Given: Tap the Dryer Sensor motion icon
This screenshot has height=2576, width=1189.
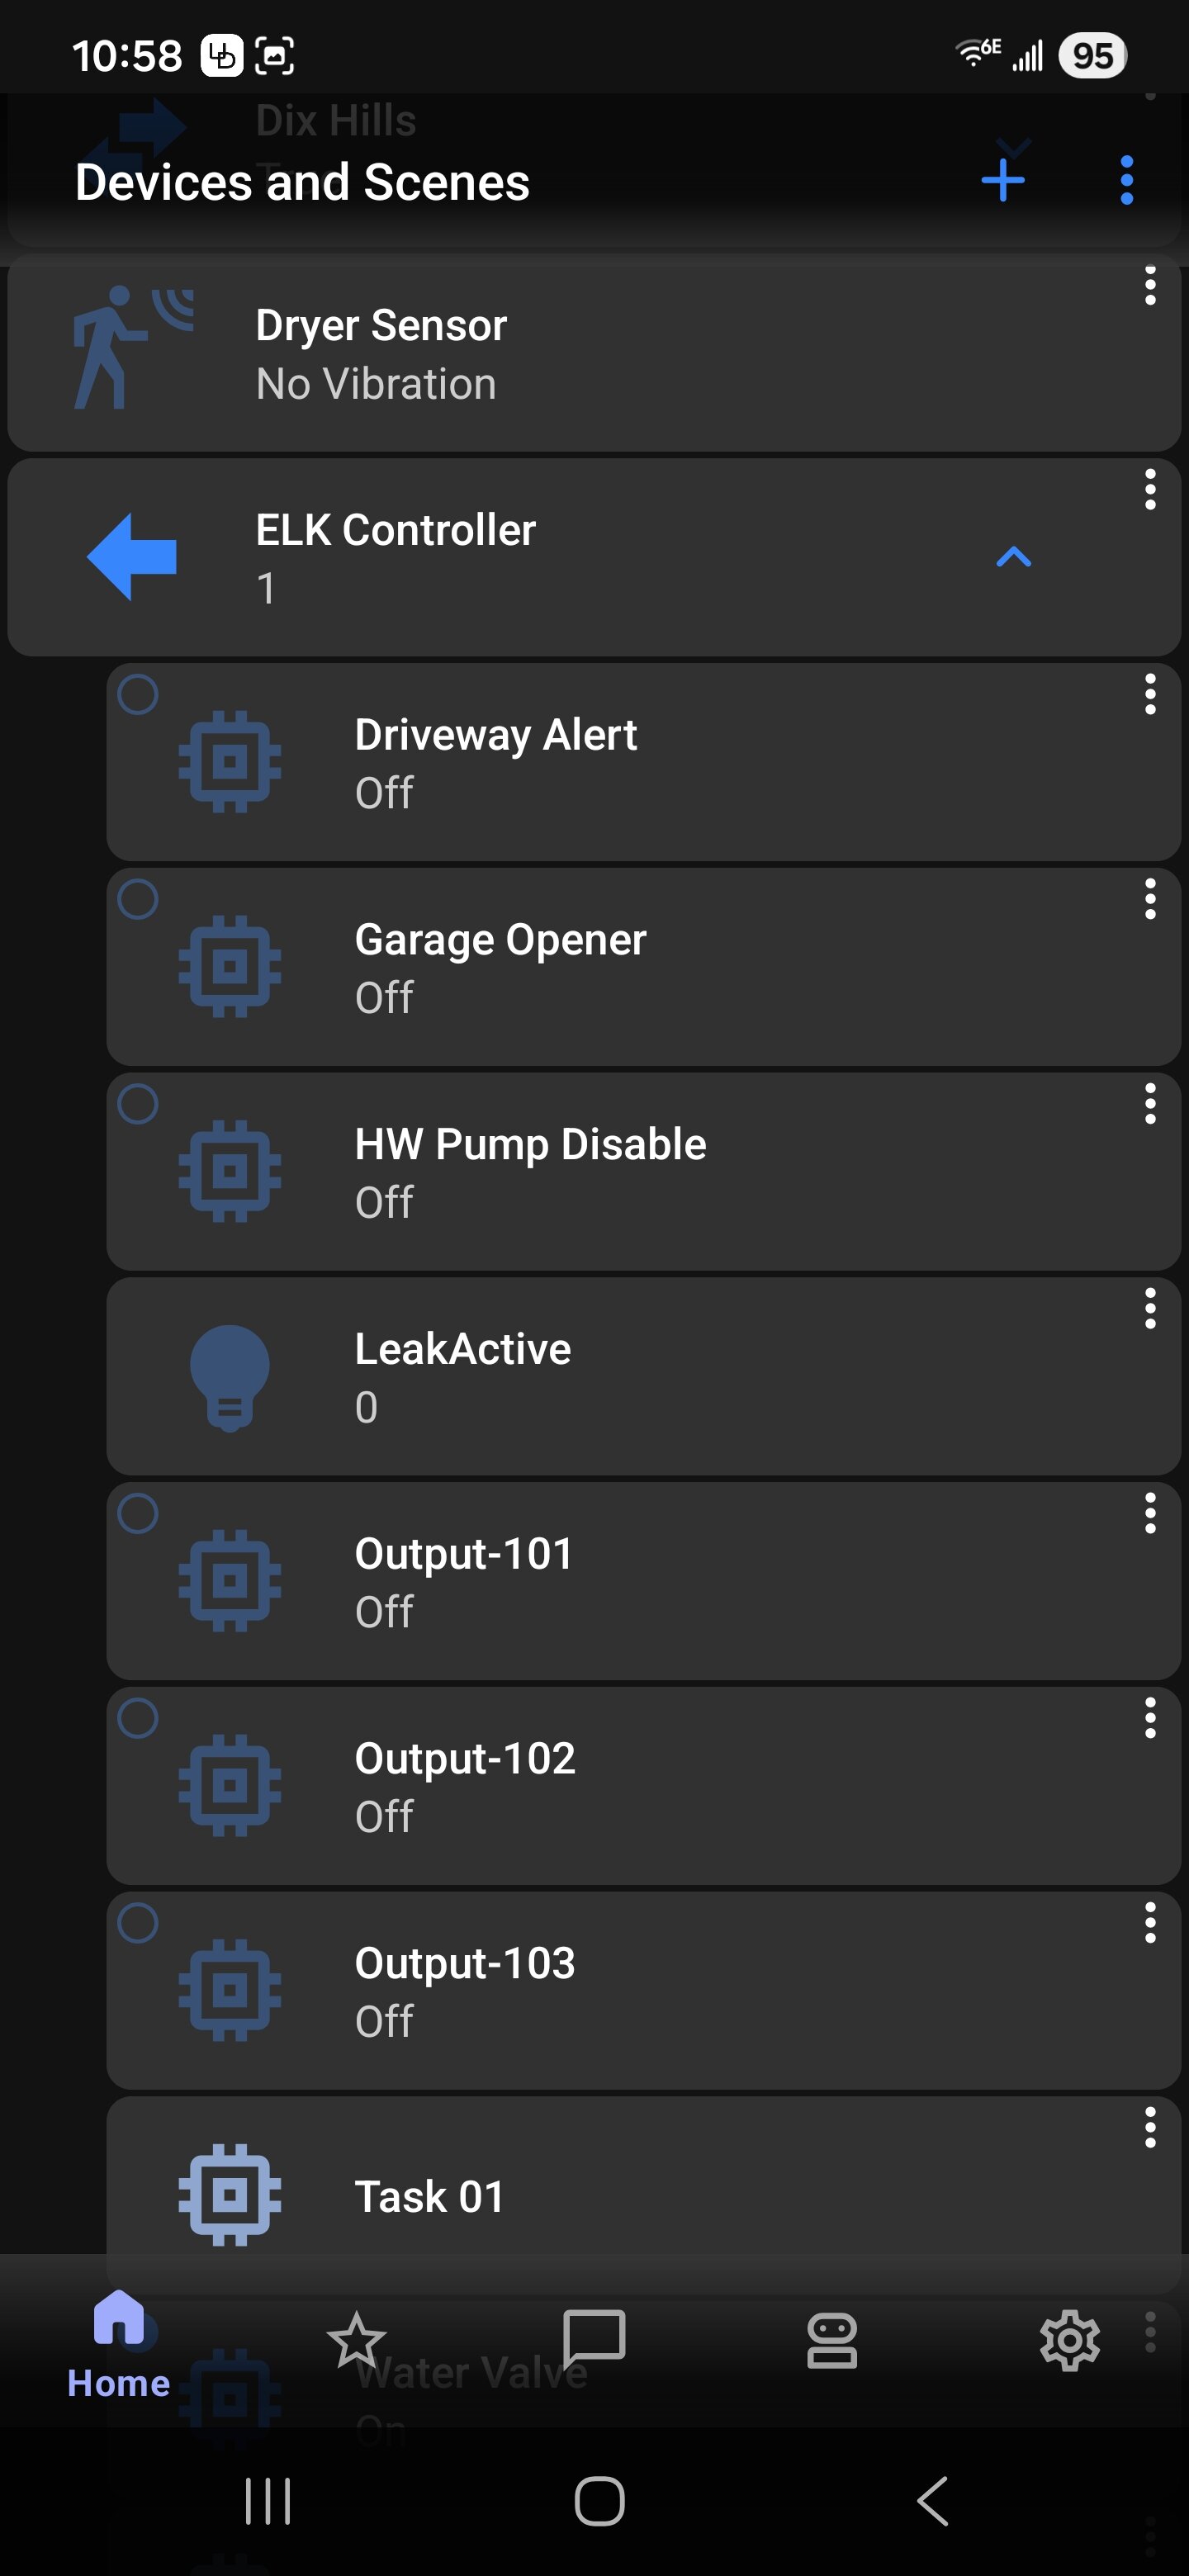Looking at the screenshot, I should 132,348.
